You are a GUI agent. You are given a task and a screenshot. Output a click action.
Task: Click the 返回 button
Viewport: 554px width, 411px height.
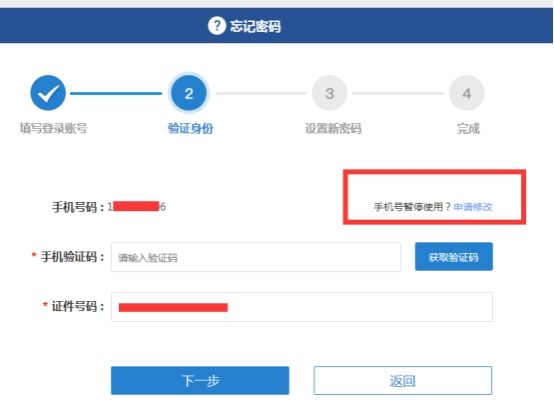tap(402, 381)
